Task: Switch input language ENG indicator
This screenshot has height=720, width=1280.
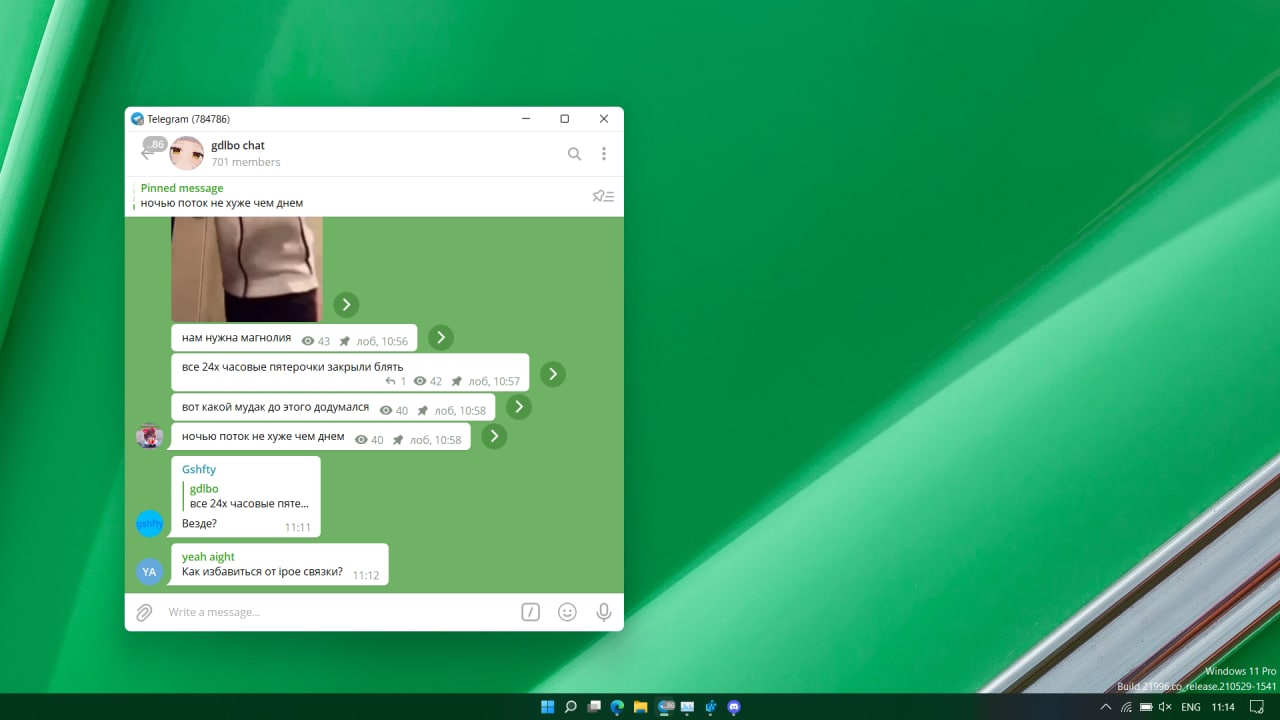Action: [1191, 707]
